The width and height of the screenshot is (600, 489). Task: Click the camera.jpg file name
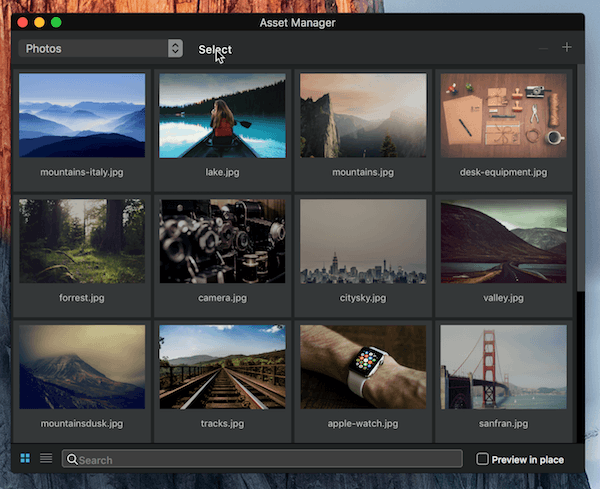(222, 298)
